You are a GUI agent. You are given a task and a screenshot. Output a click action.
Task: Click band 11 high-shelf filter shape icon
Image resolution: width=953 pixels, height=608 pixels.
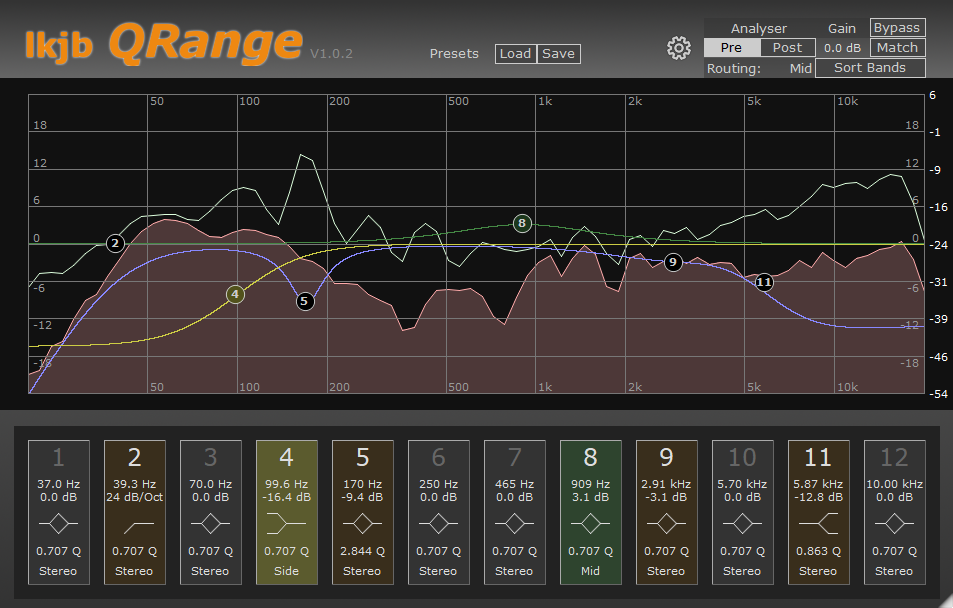click(818, 523)
